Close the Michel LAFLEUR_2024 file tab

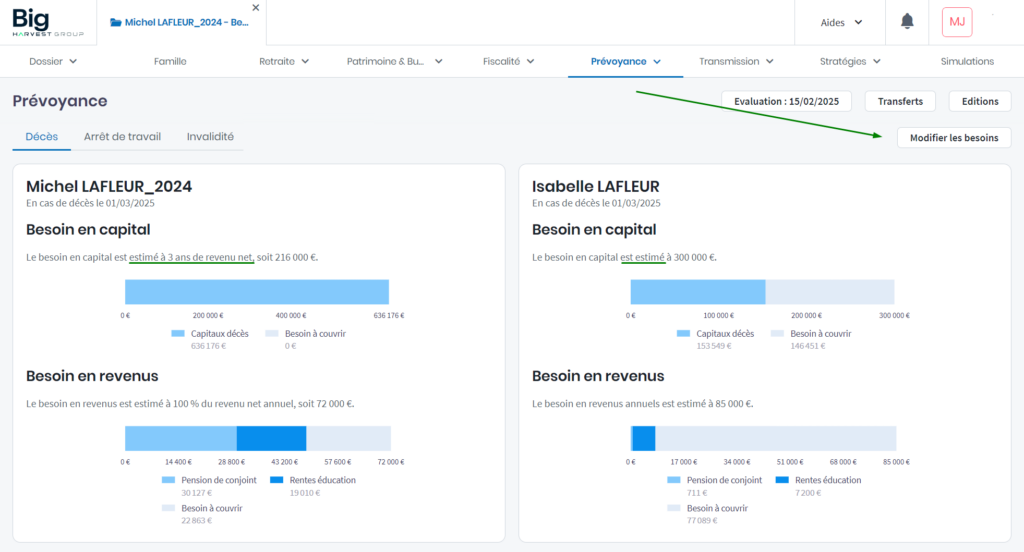coord(255,7)
